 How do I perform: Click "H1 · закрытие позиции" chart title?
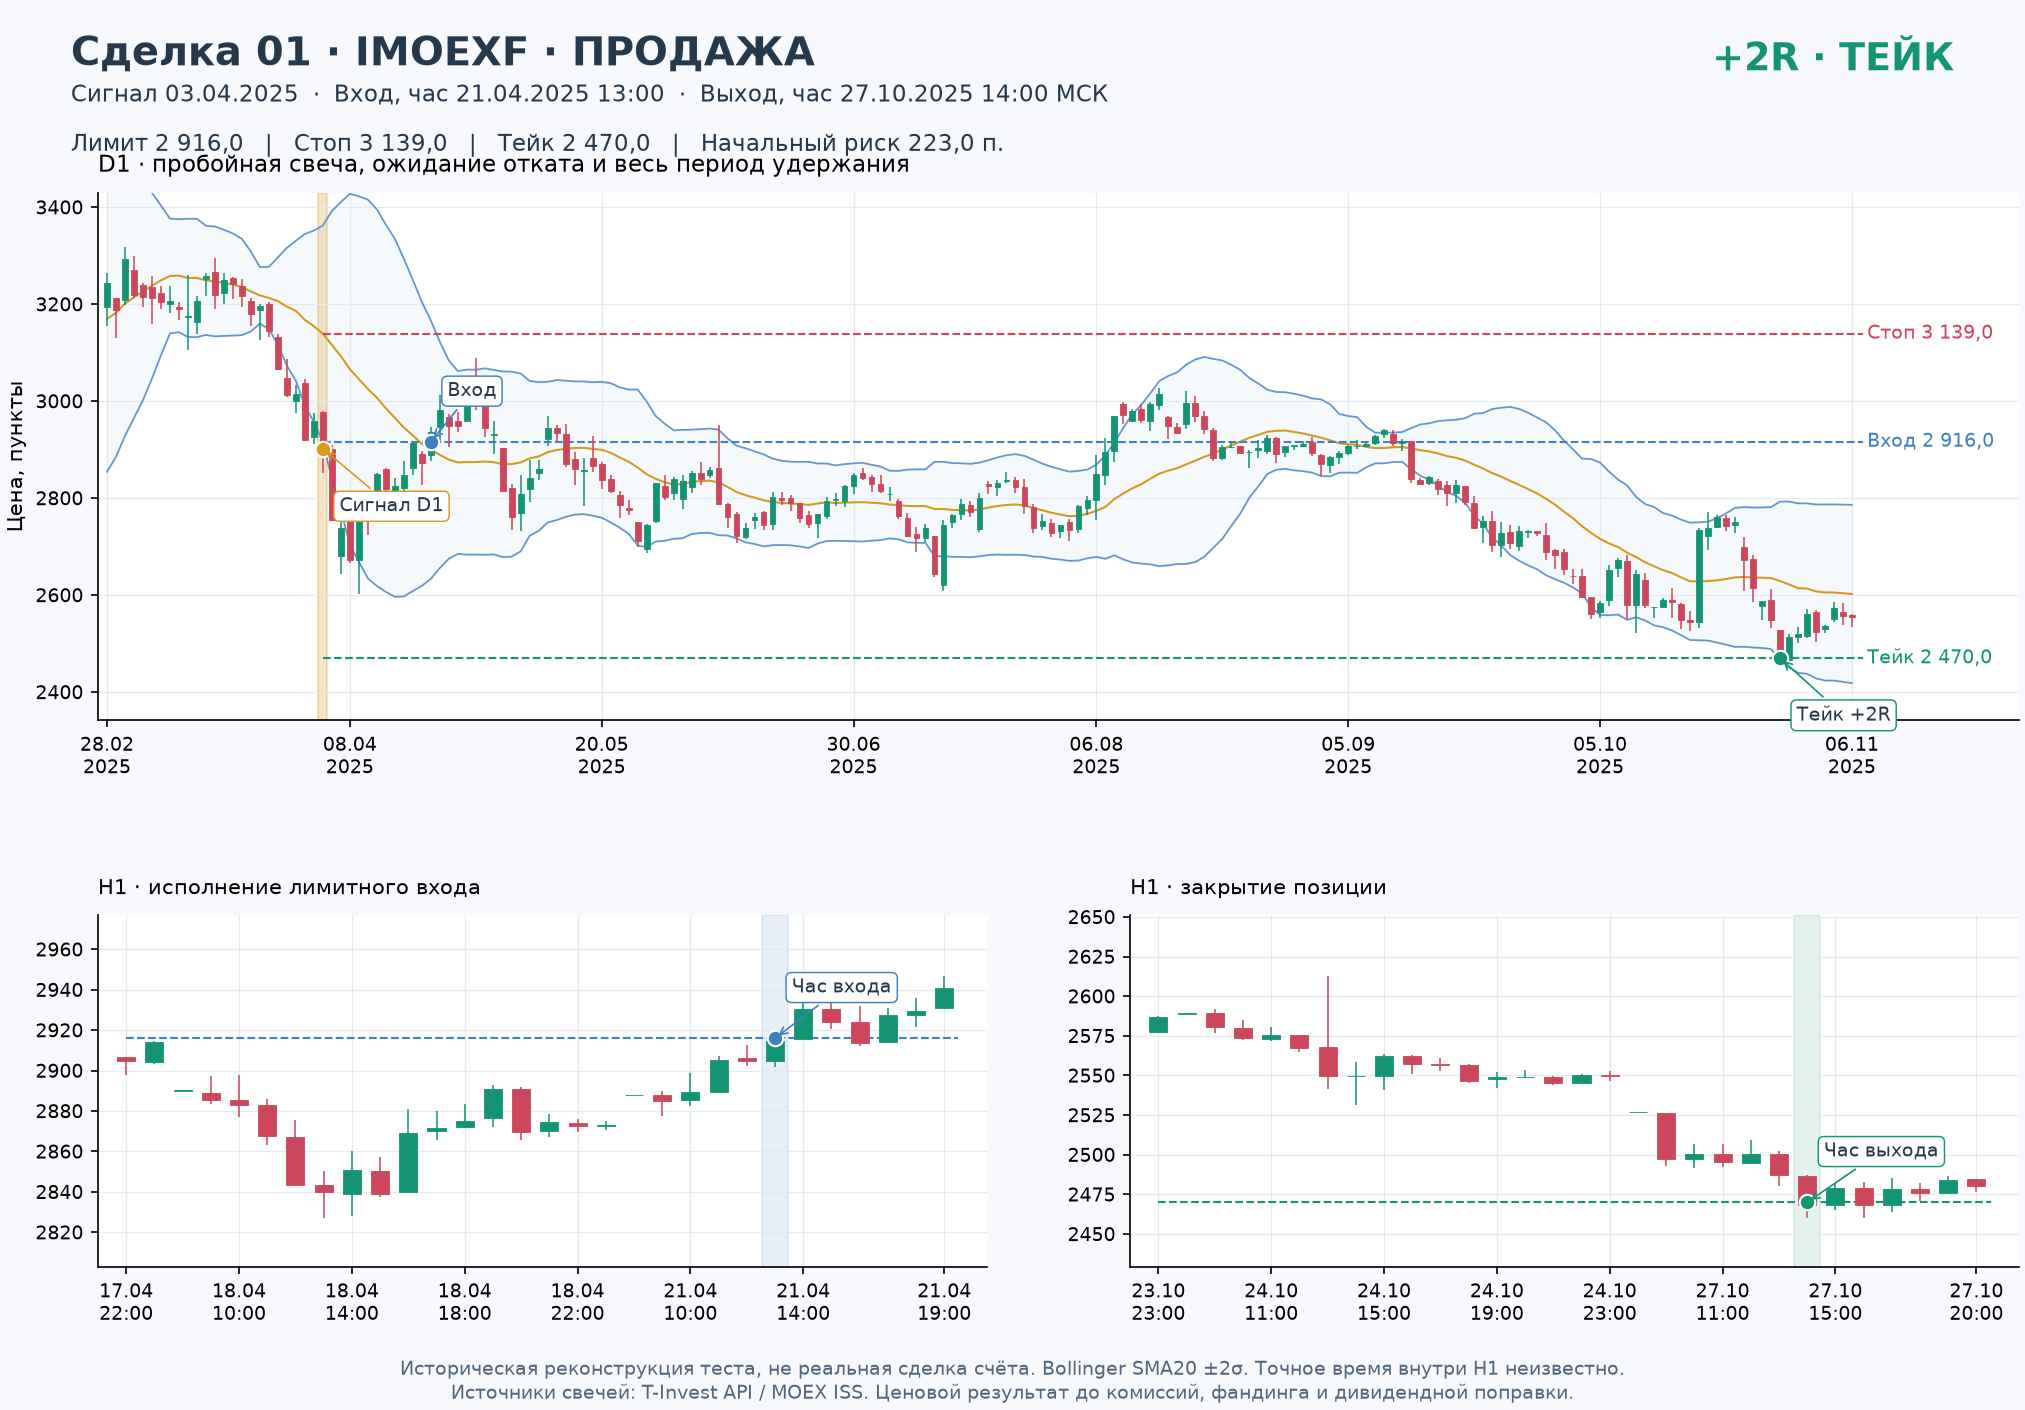[x=1258, y=887]
